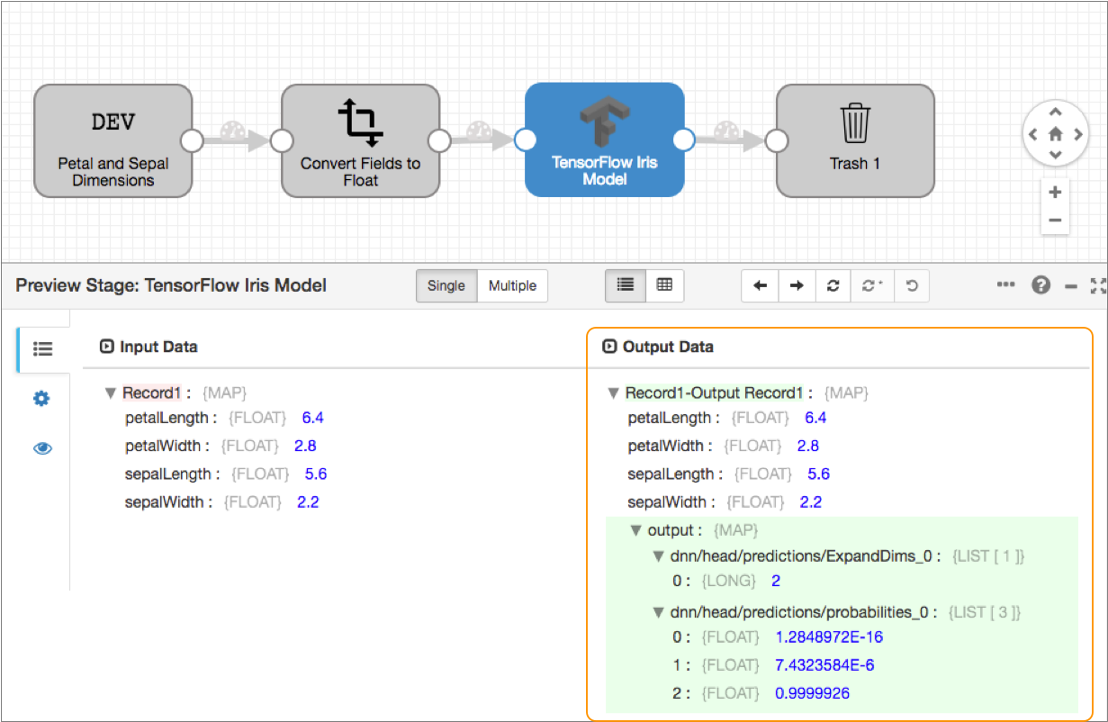
Task: Open the help question mark icon
Action: tap(1041, 285)
